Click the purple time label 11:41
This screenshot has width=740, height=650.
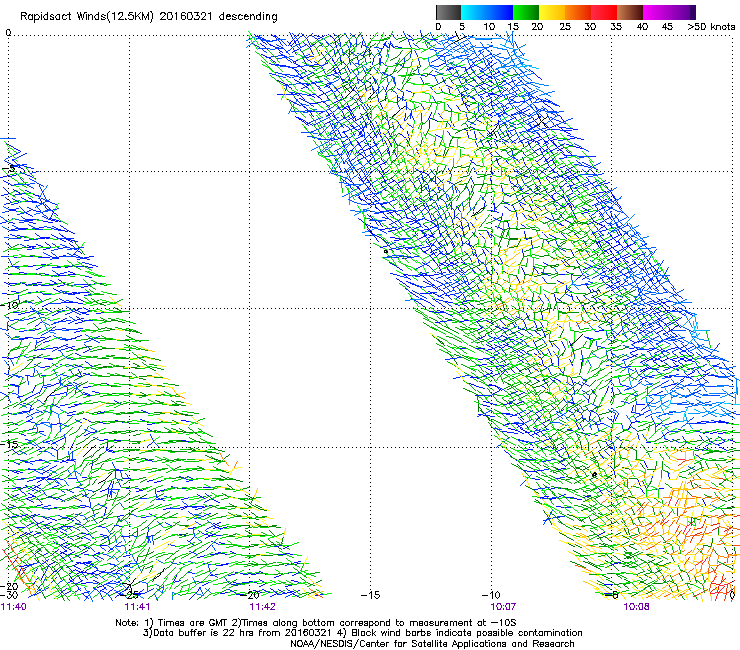137,607
